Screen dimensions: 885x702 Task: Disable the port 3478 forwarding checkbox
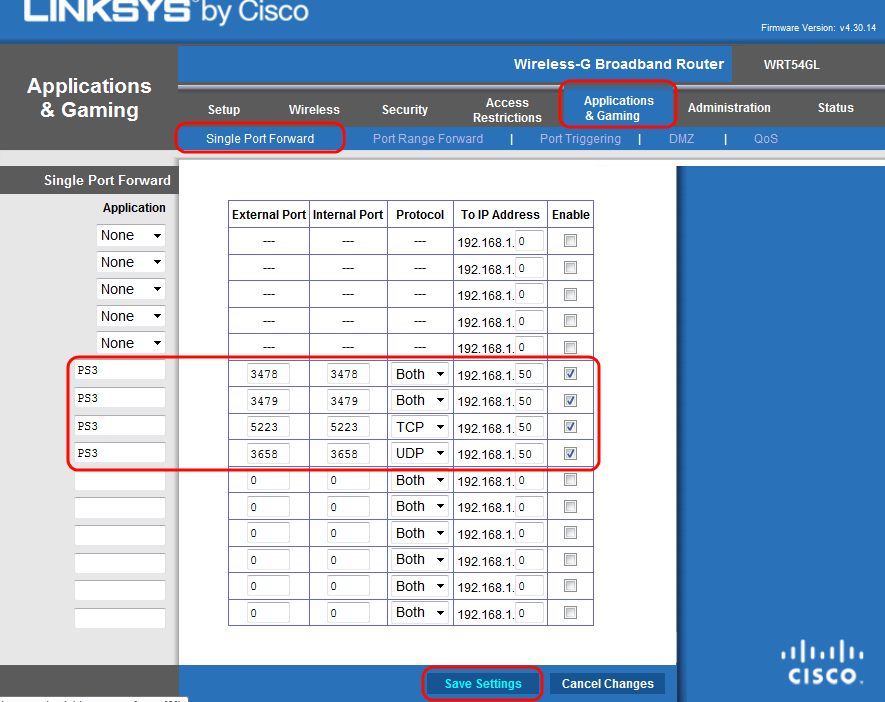[570, 374]
